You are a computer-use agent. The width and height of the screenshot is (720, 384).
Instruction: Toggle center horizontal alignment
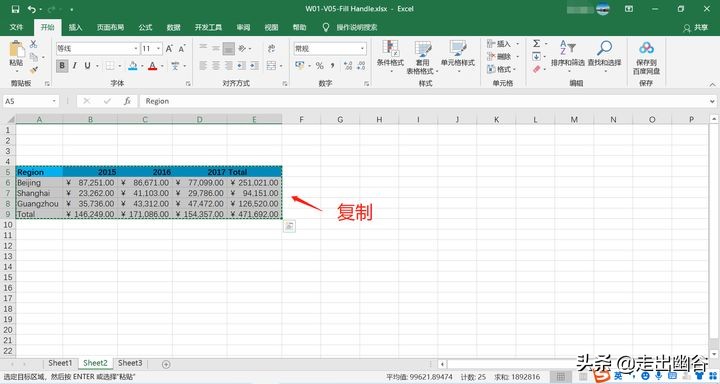click(216, 66)
